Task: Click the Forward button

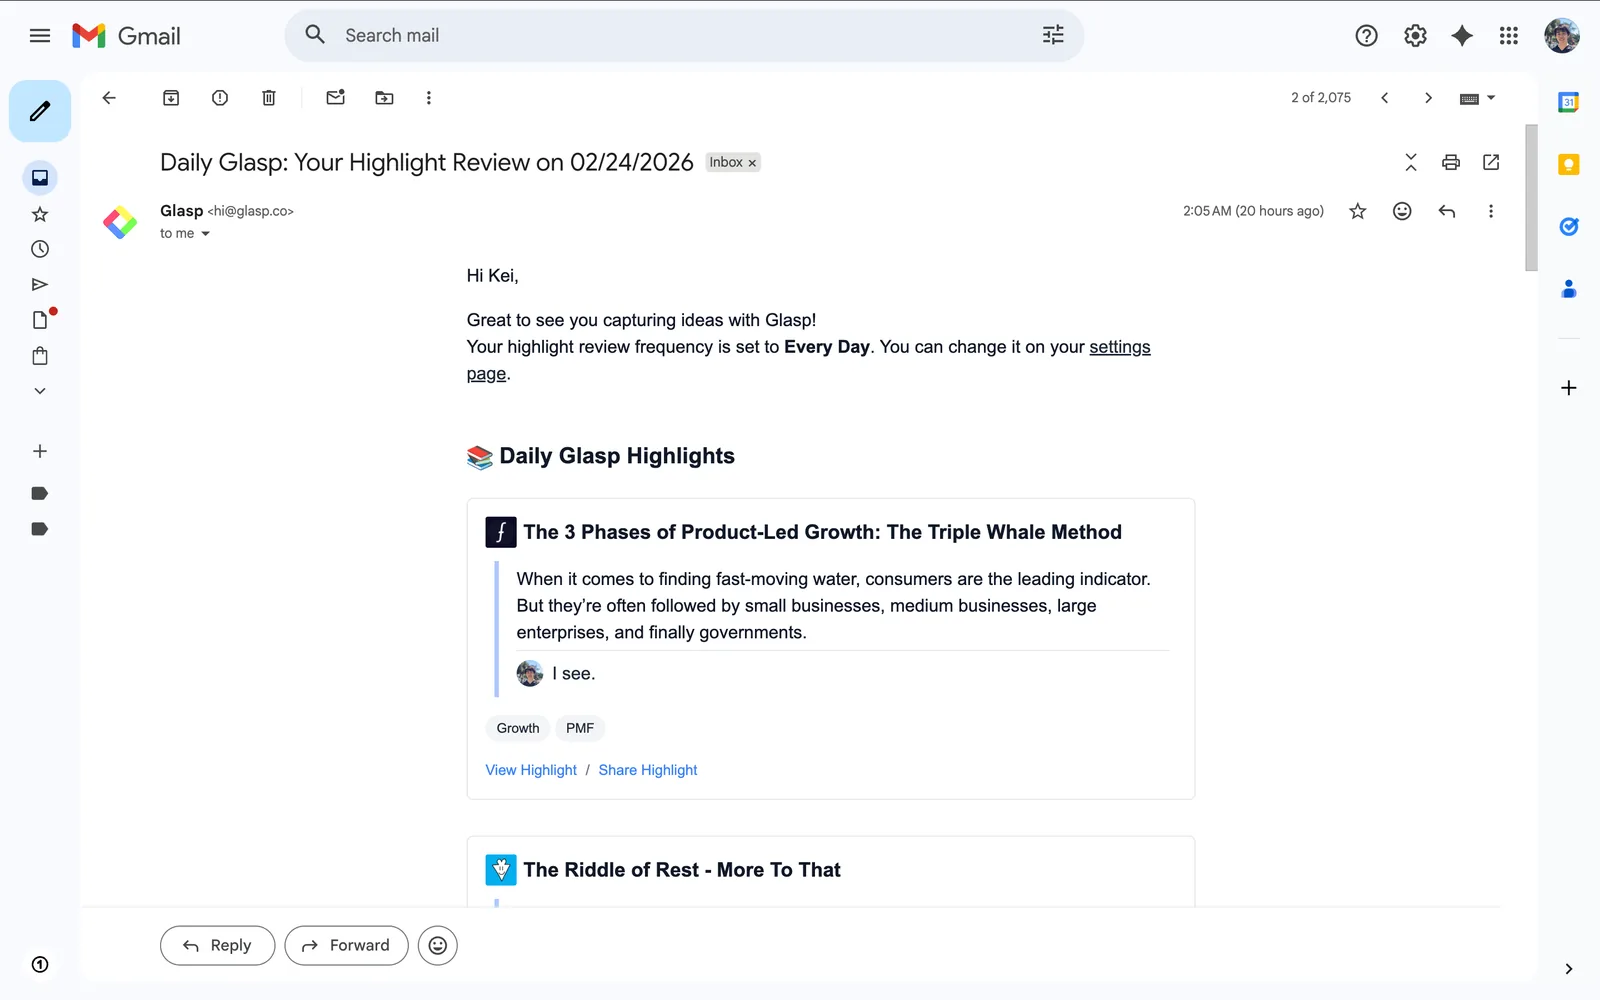Action: 346,946
